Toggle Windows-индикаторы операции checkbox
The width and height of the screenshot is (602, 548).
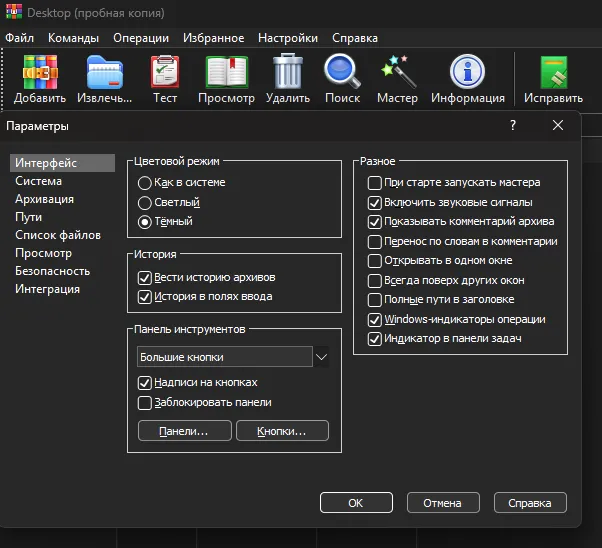[x=375, y=320]
